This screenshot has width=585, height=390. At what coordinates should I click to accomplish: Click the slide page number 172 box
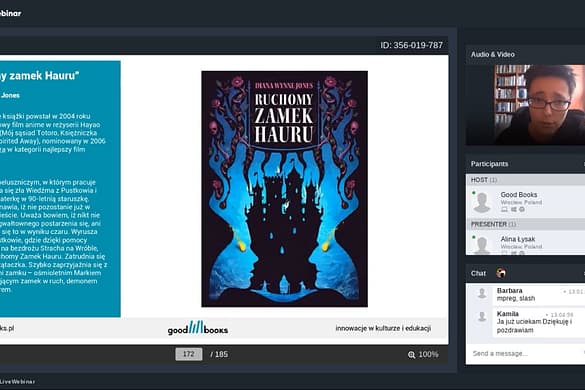[189, 354]
